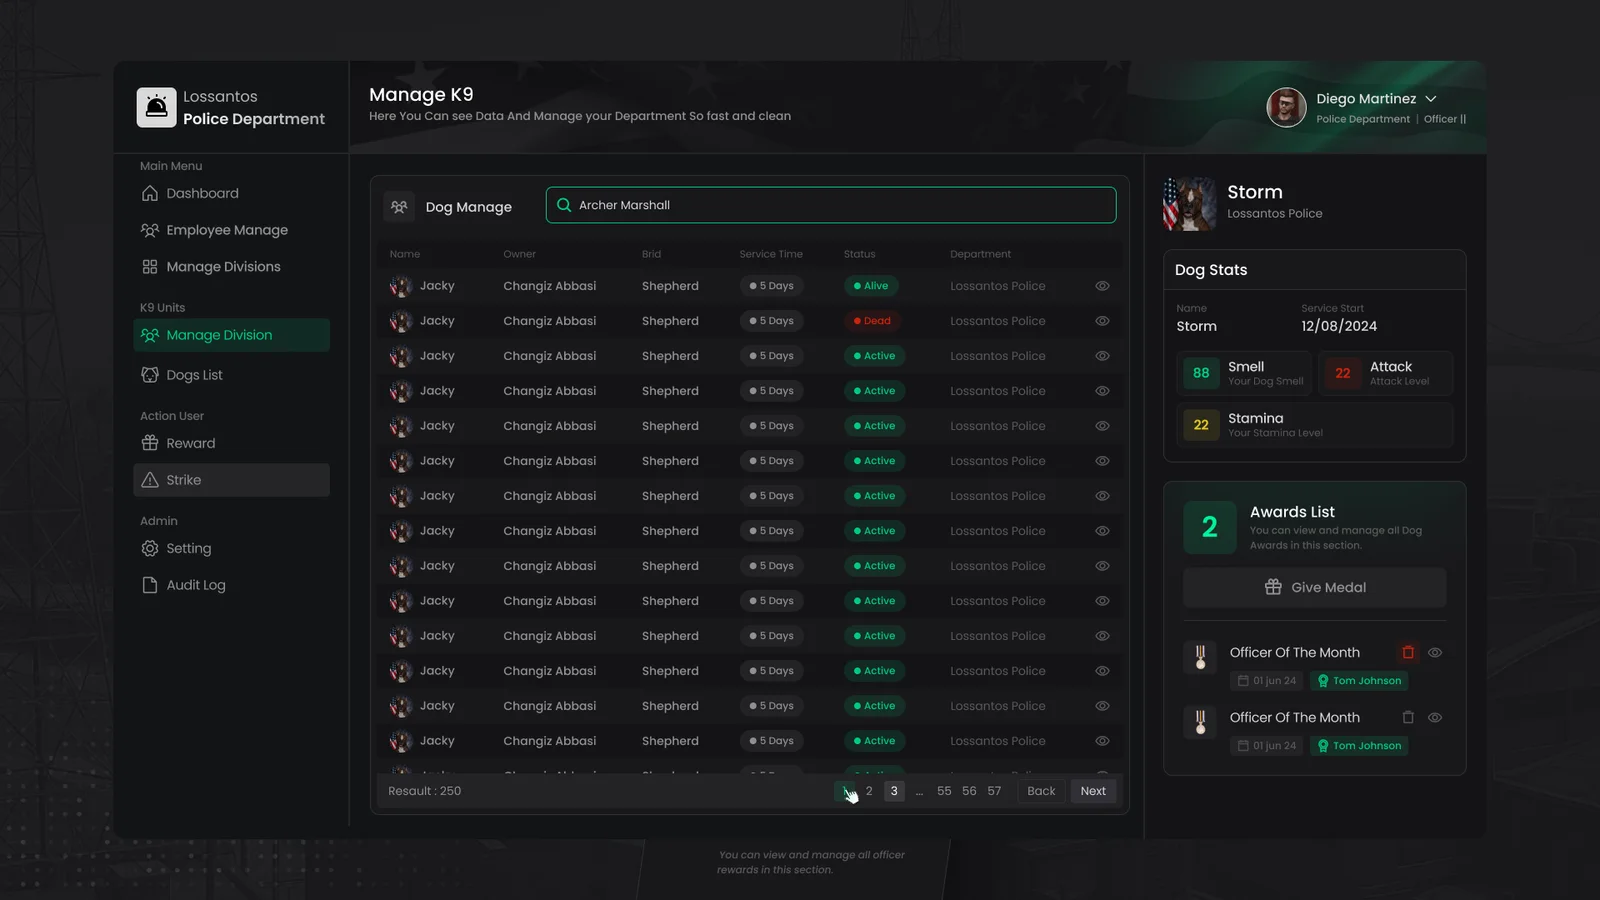Toggle eye icon on the Alive status row
Image resolution: width=1600 pixels, height=900 pixels.
[1102, 286]
